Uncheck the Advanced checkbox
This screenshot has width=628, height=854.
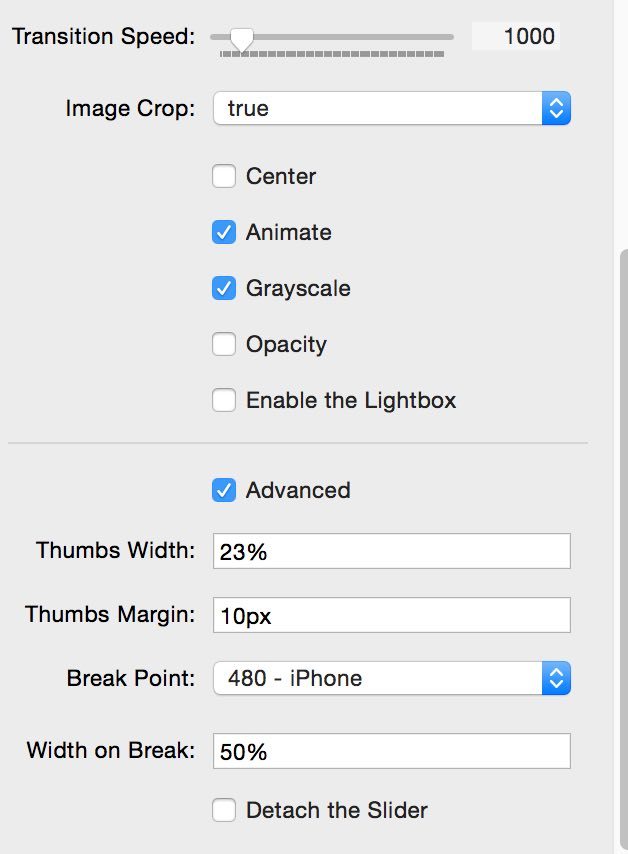[x=224, y=491]
